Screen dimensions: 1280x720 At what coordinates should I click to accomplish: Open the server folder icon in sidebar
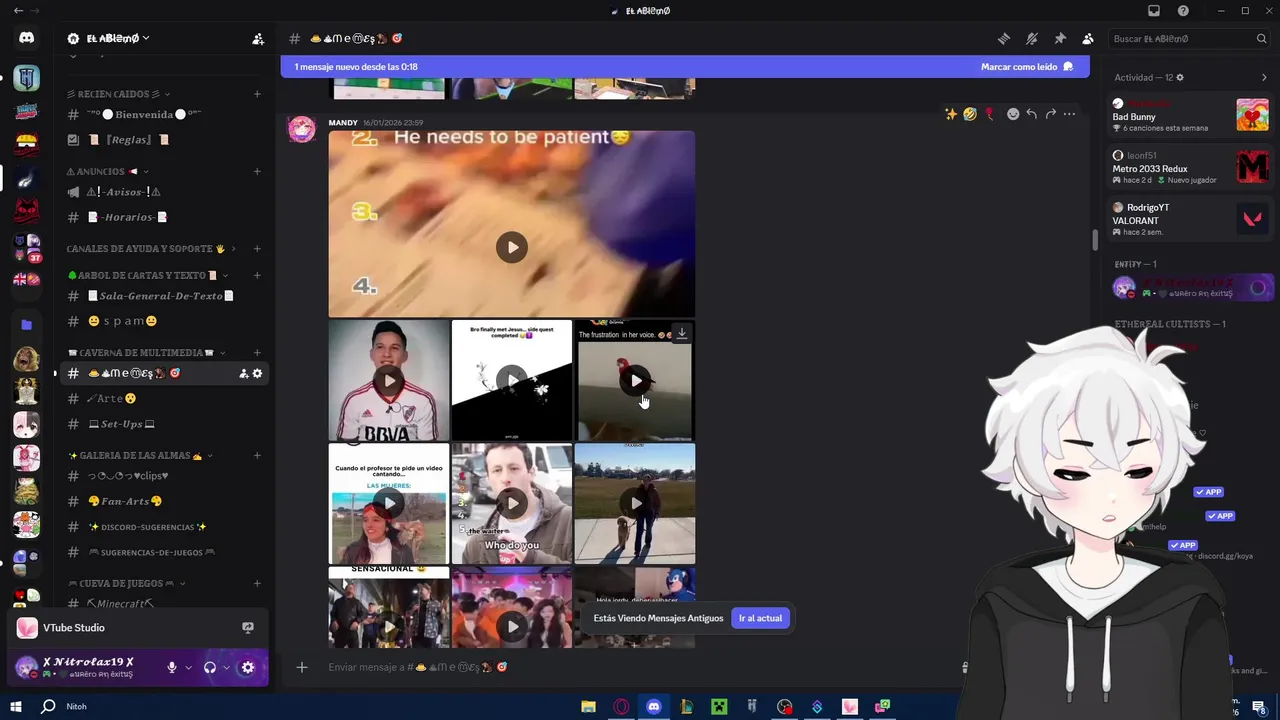(27, 325)
